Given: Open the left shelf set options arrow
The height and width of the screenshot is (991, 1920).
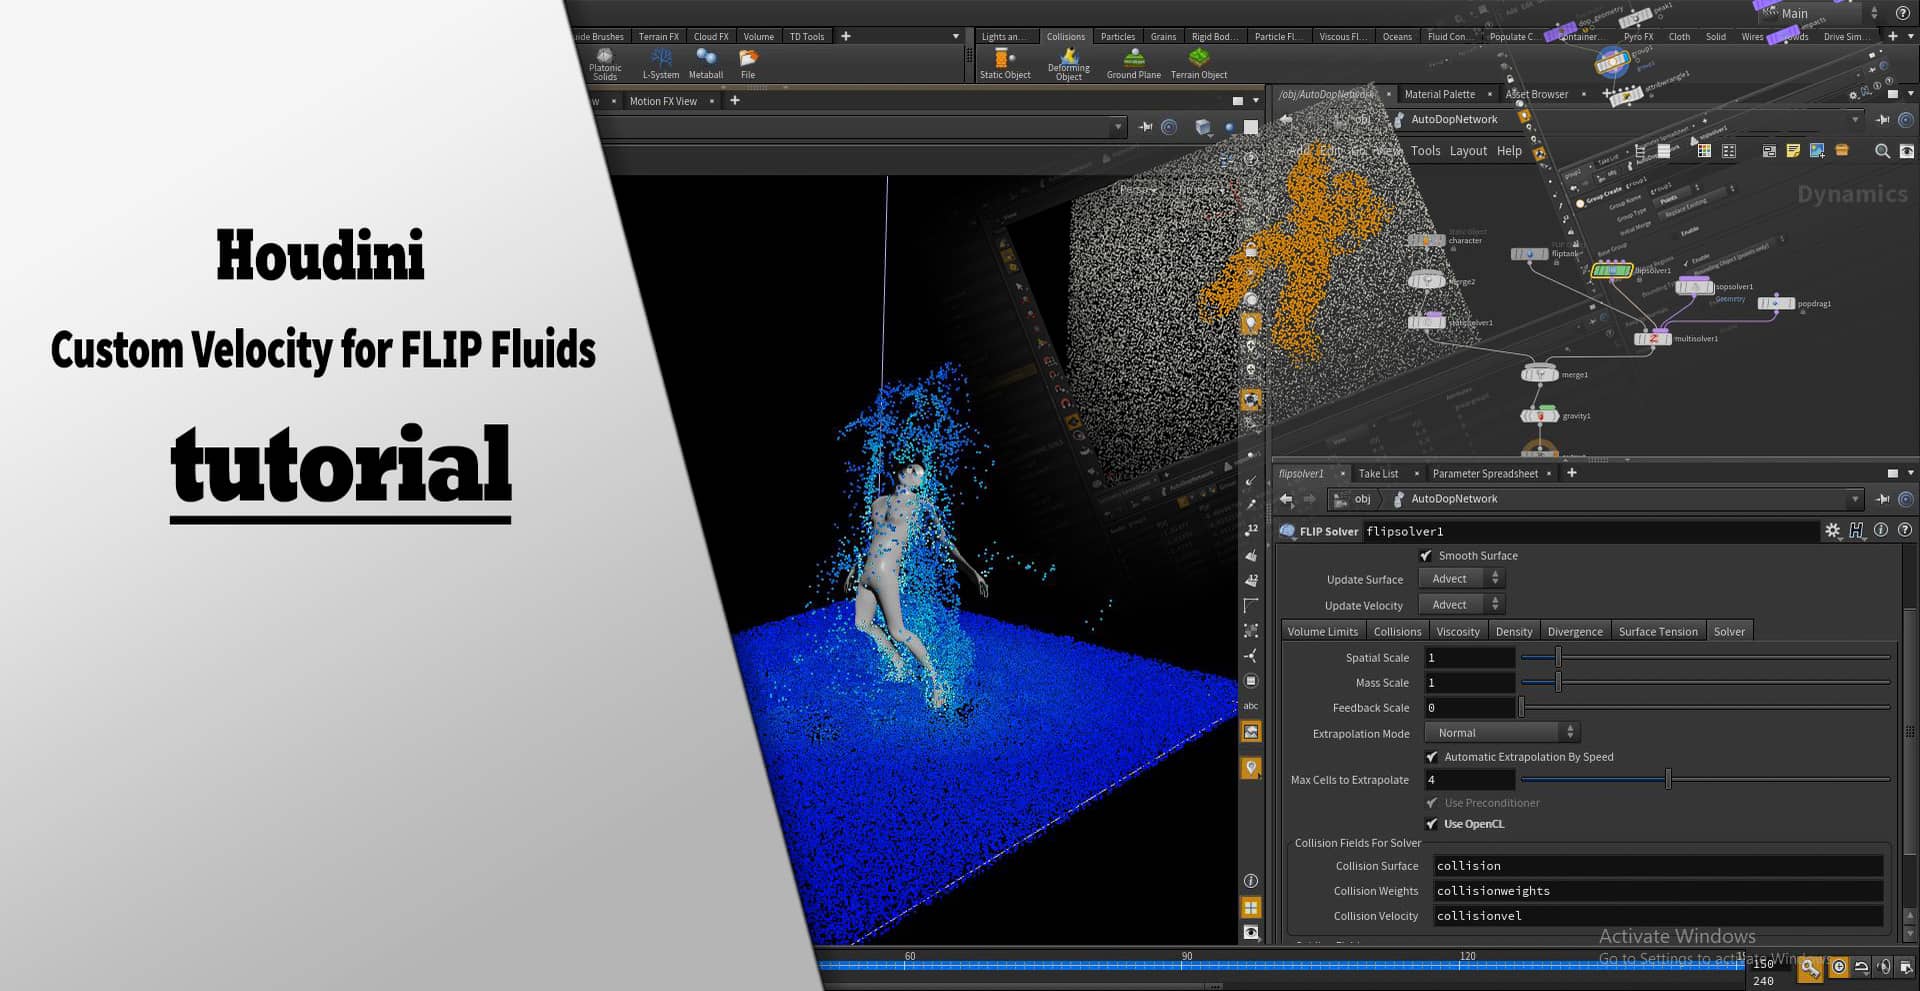Looking at the screenshot, I should coord(956,36).
